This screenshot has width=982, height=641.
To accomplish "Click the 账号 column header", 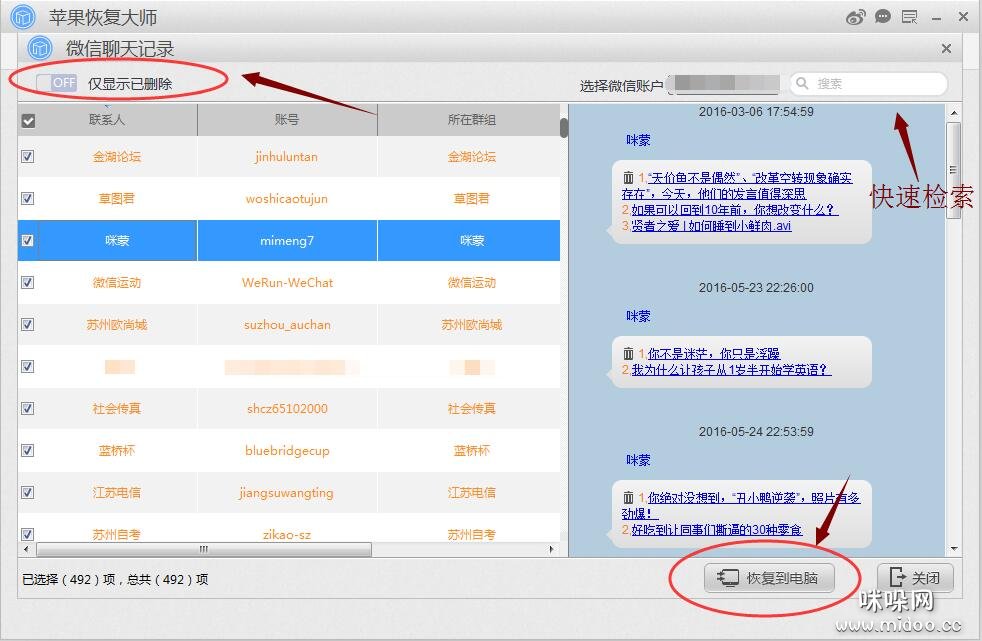I will (x=287, y=120).
